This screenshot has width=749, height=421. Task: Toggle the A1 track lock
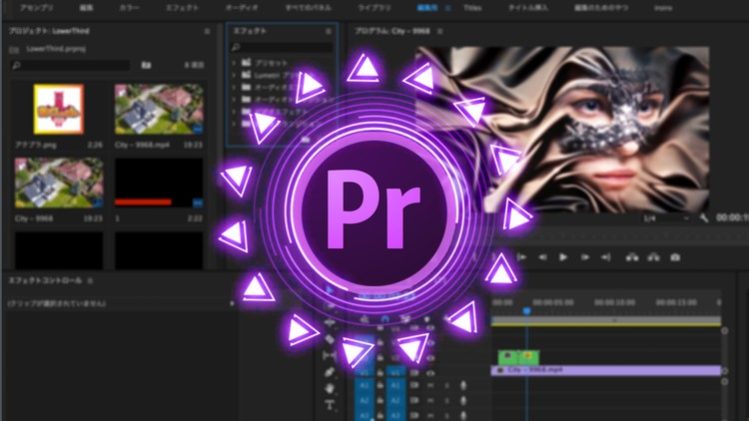380,385
